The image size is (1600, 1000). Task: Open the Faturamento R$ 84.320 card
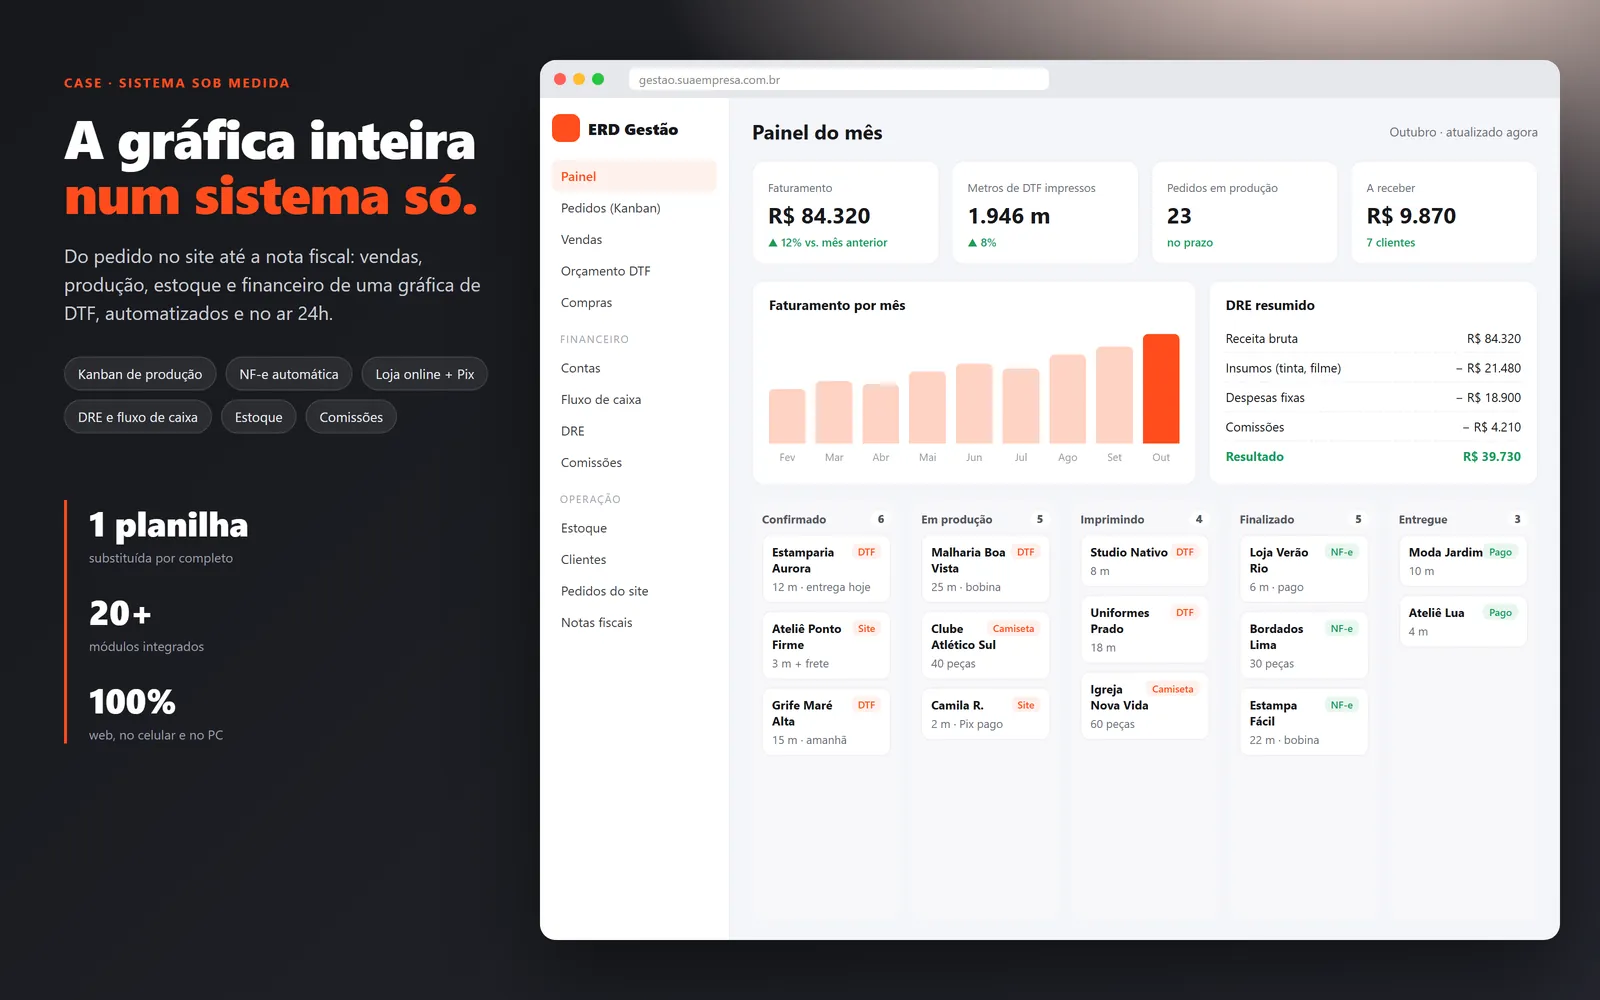coord(845,213)
